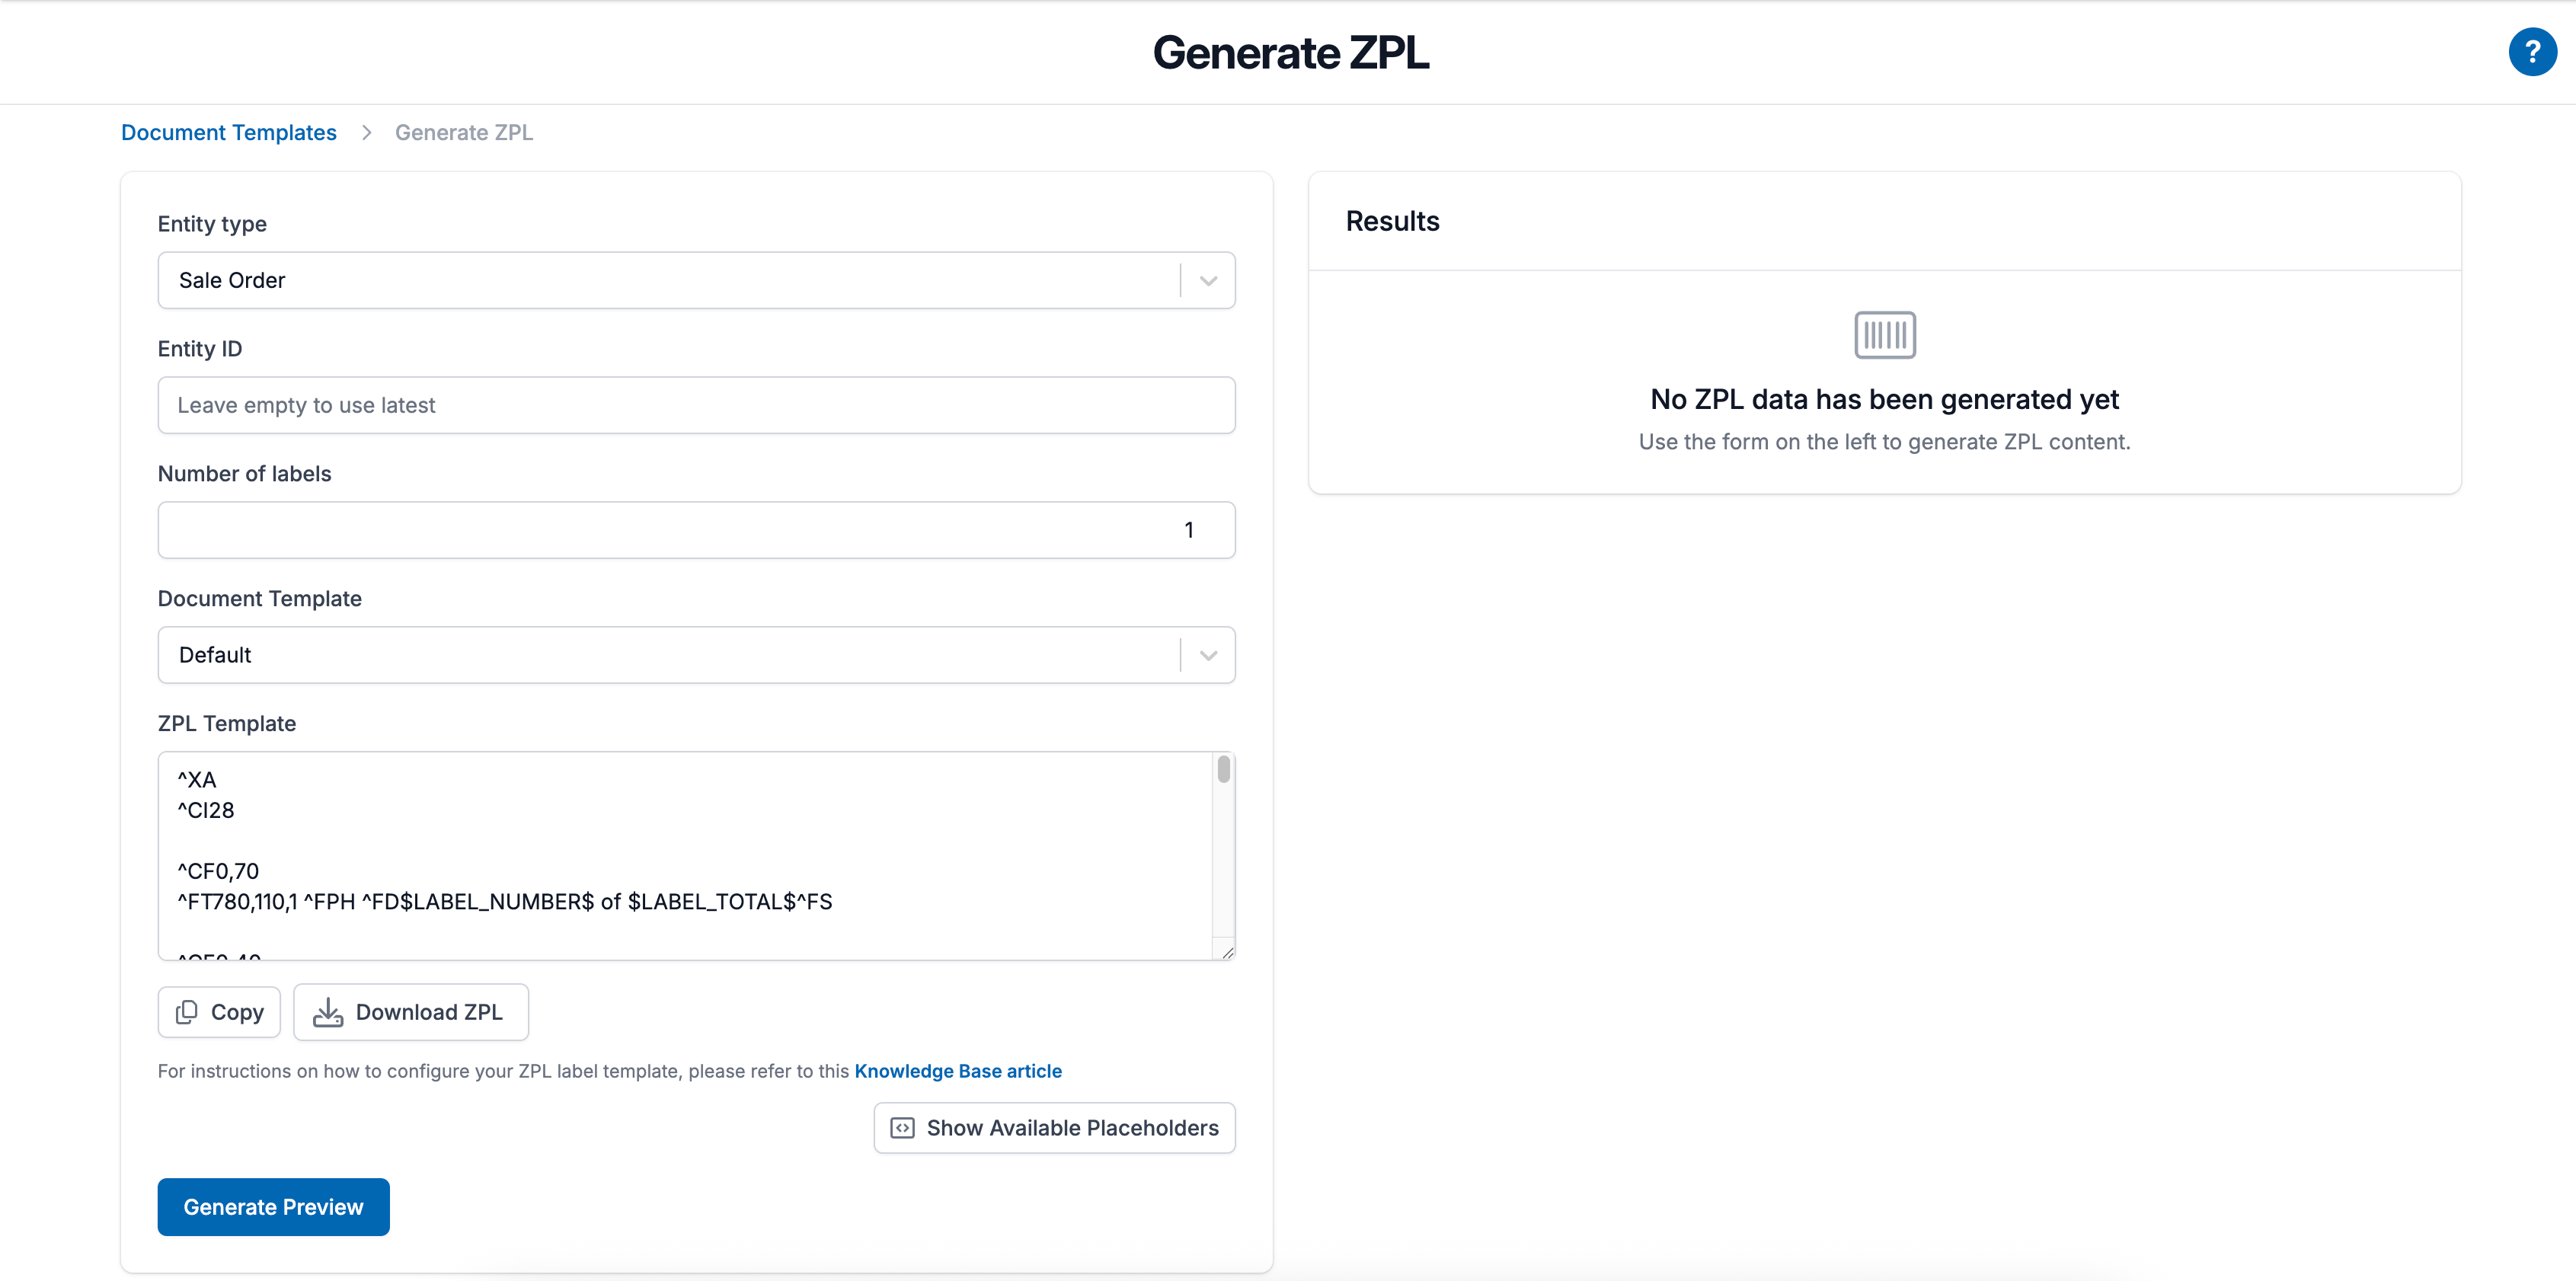The width and height of the screenshot is (2576, 1281).
Task: Click the Generate Preview button
Action: pos(273,1207)
